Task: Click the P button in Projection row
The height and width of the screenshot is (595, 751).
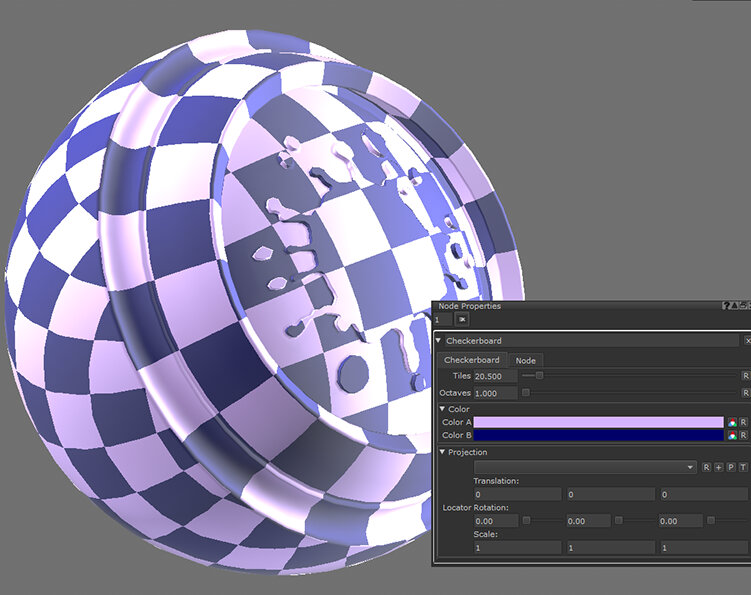Action: point(731,467)
